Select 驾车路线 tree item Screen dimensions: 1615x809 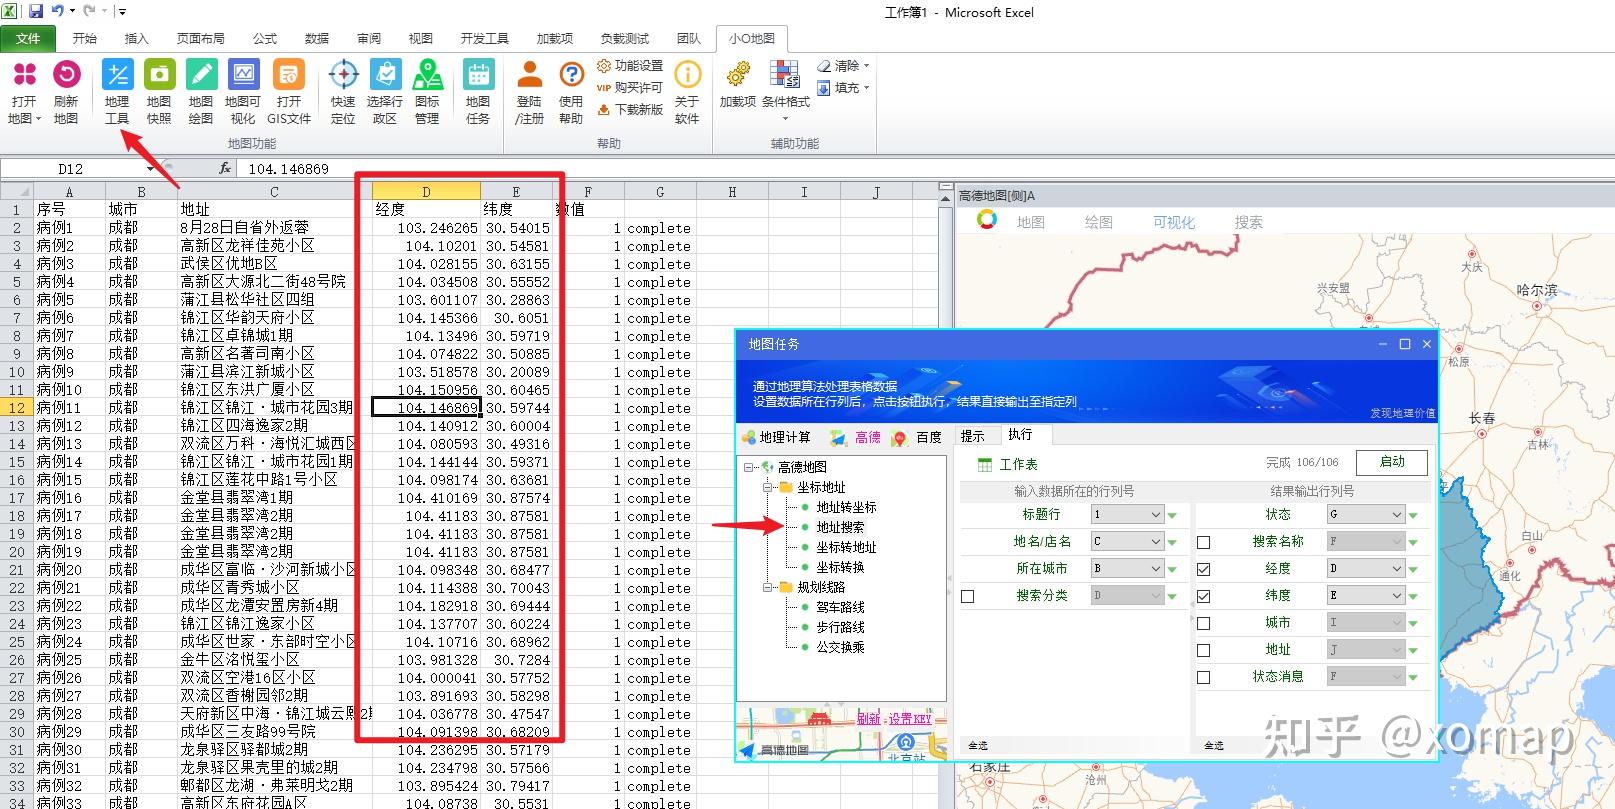tap(840, 607)
